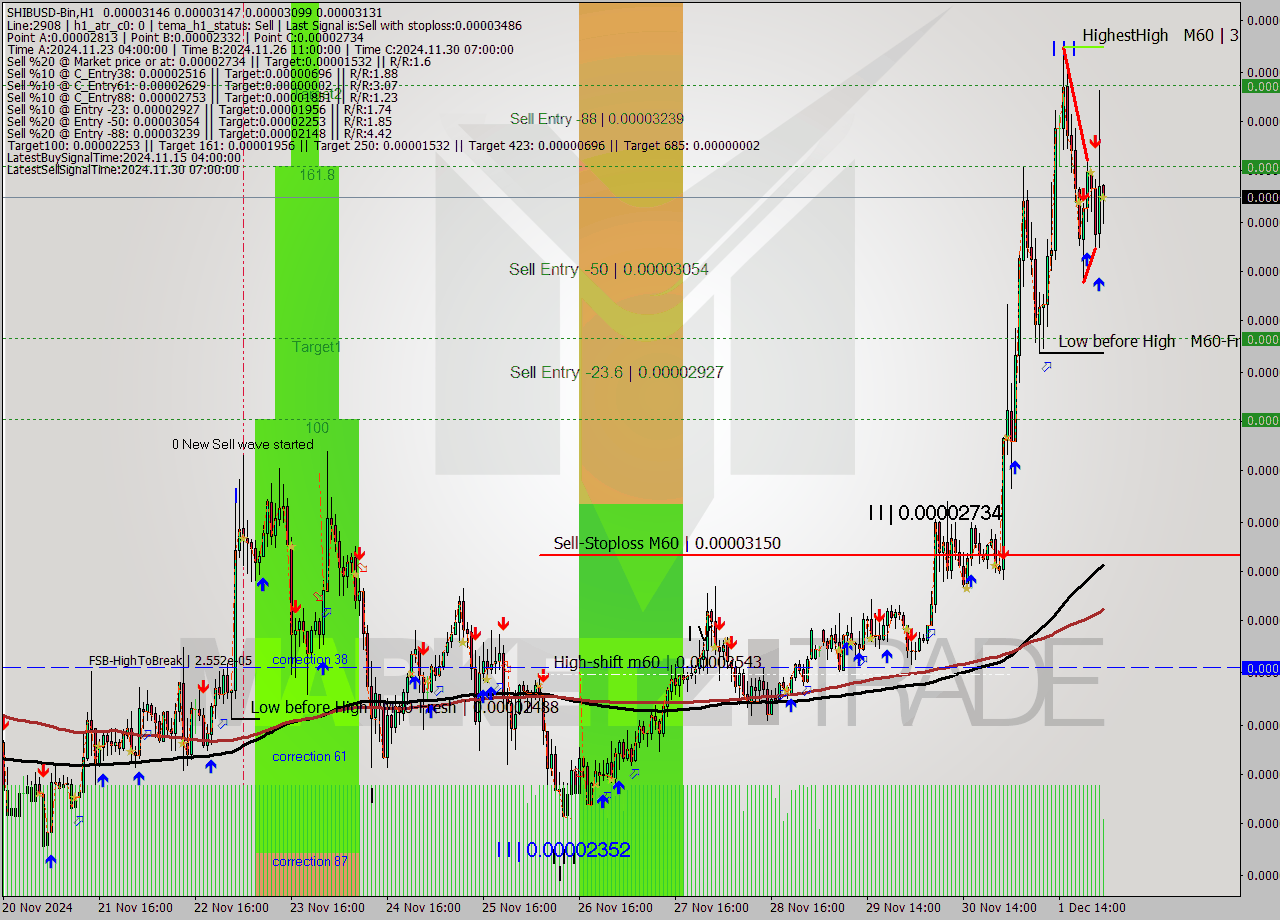Click the '30 Nov 14:00' time label

click(x=999, y=908)
